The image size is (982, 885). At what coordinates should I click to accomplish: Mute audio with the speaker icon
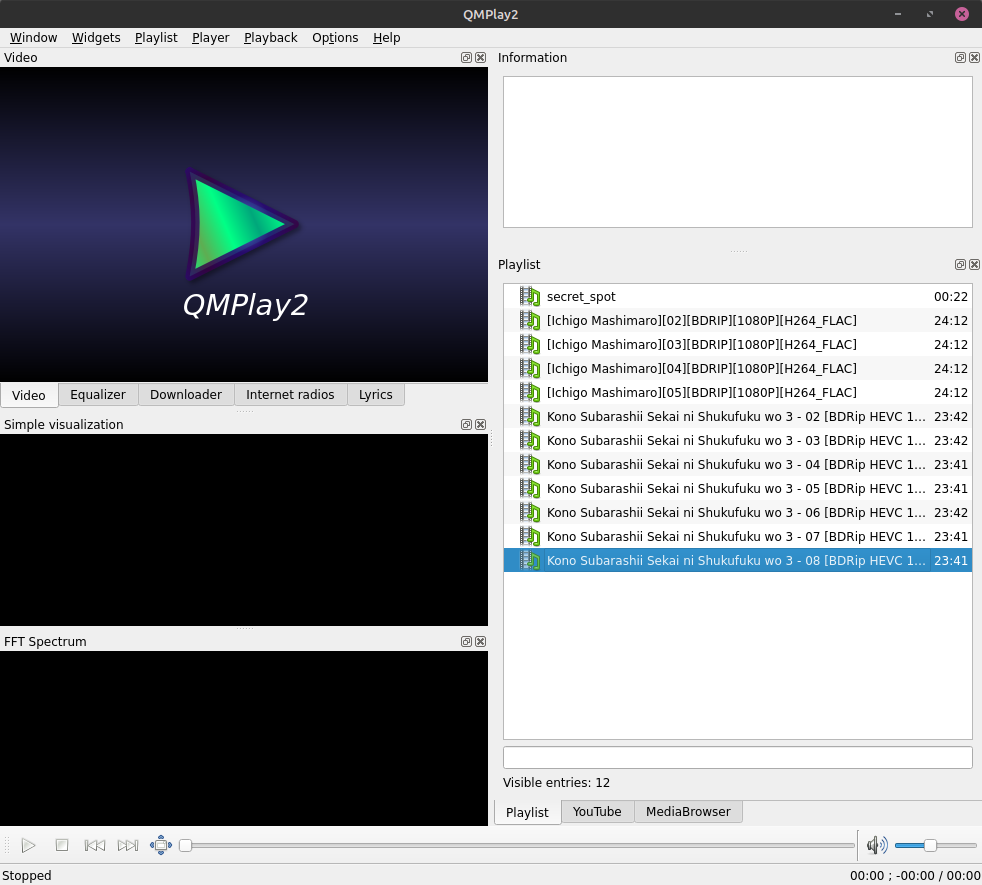[877, 846]
